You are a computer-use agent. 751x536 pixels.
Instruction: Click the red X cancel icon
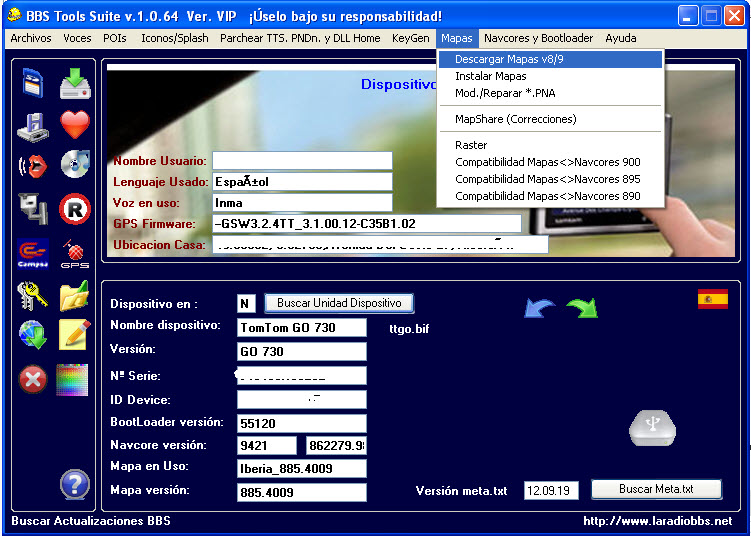pyautogui.click(x=33, y=379)
